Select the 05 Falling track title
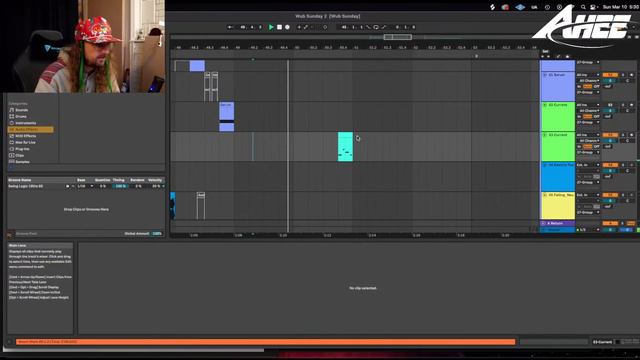Image resolution: width=640 pixels, height=360 pixels. point(561,195)
